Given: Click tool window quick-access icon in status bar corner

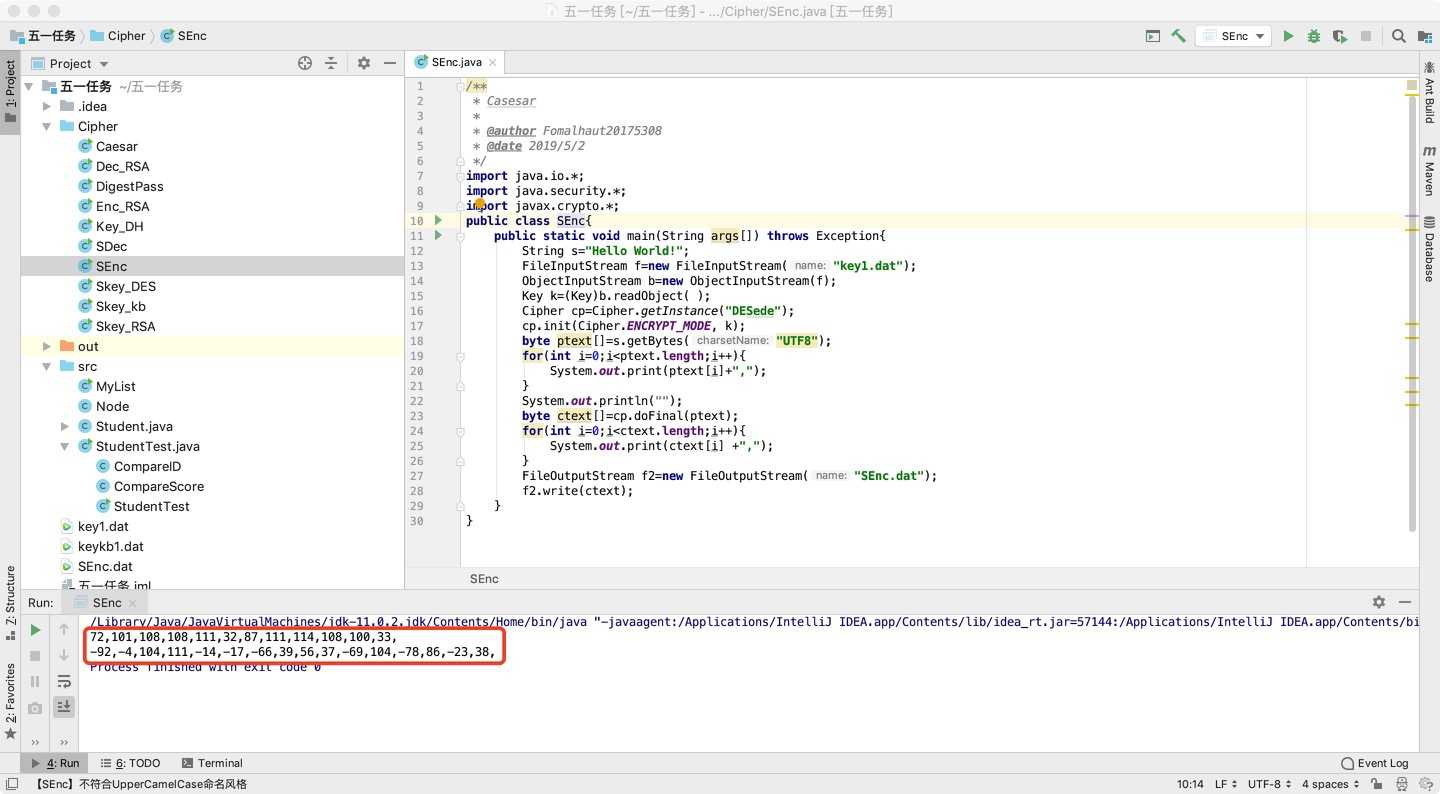Looking at the screenshot, I should [11, 785].
